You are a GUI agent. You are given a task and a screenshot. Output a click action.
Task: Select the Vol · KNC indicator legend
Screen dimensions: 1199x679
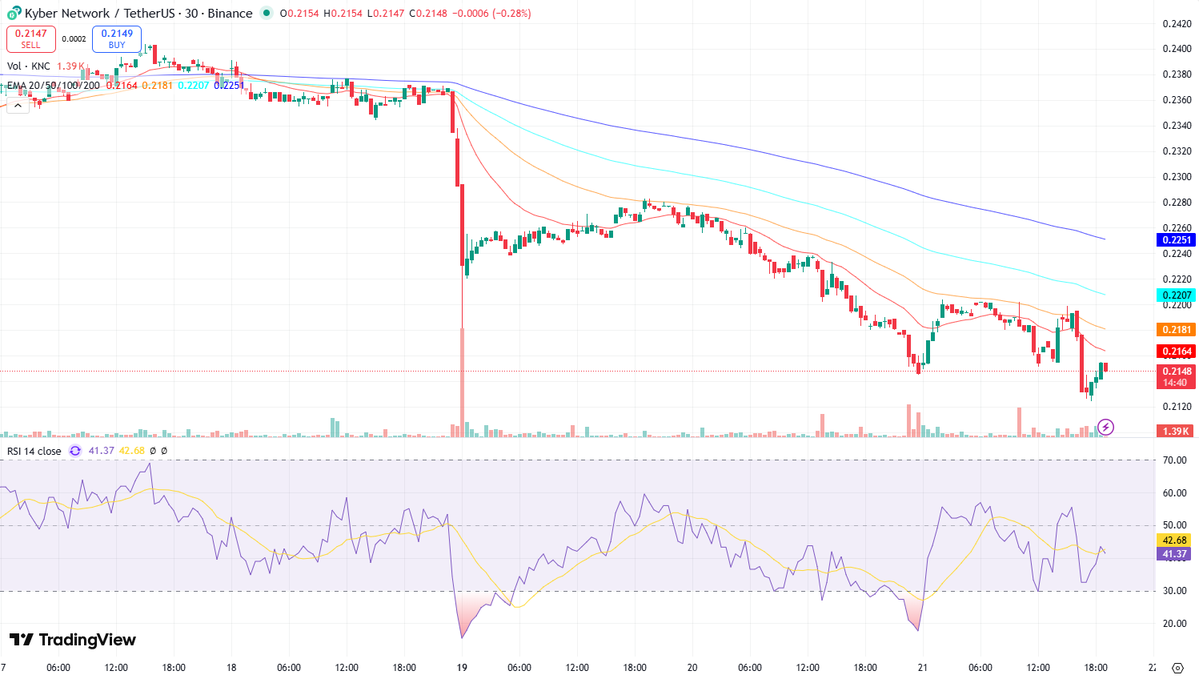[x=28, y=67]
